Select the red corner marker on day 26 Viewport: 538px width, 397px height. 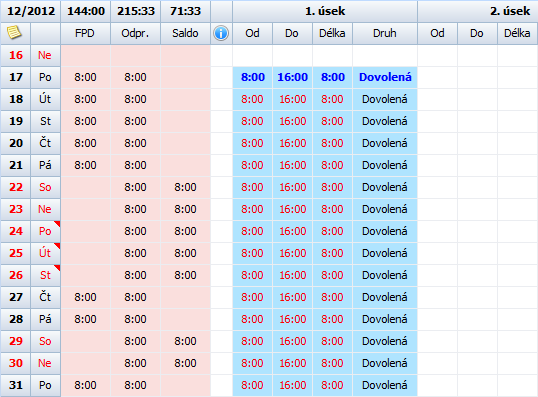(x=57, y=268)
